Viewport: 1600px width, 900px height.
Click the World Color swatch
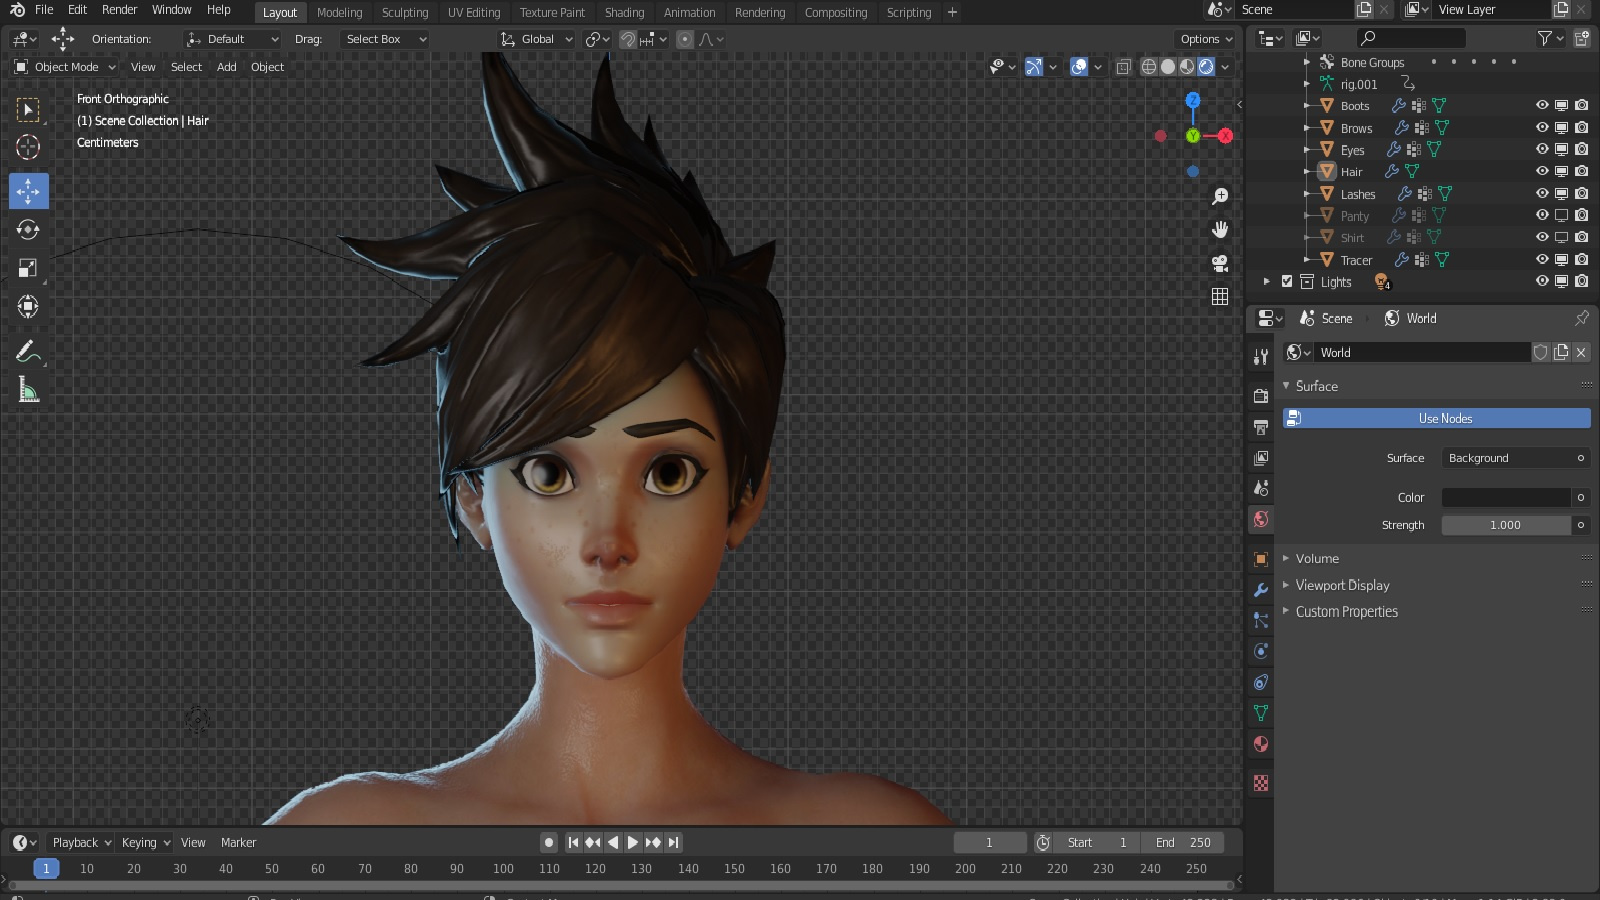[x=1506, y=497]
